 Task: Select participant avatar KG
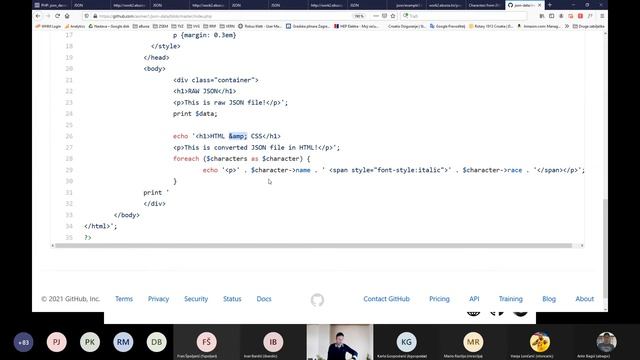point(406,342)
